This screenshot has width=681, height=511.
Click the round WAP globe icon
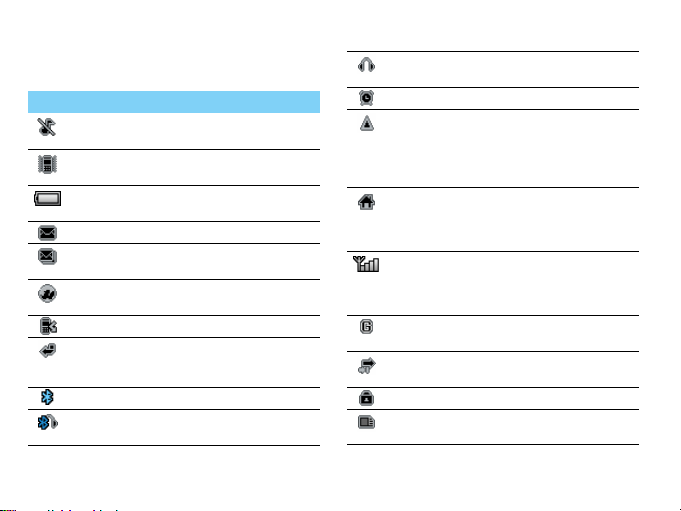coord(47,293)
